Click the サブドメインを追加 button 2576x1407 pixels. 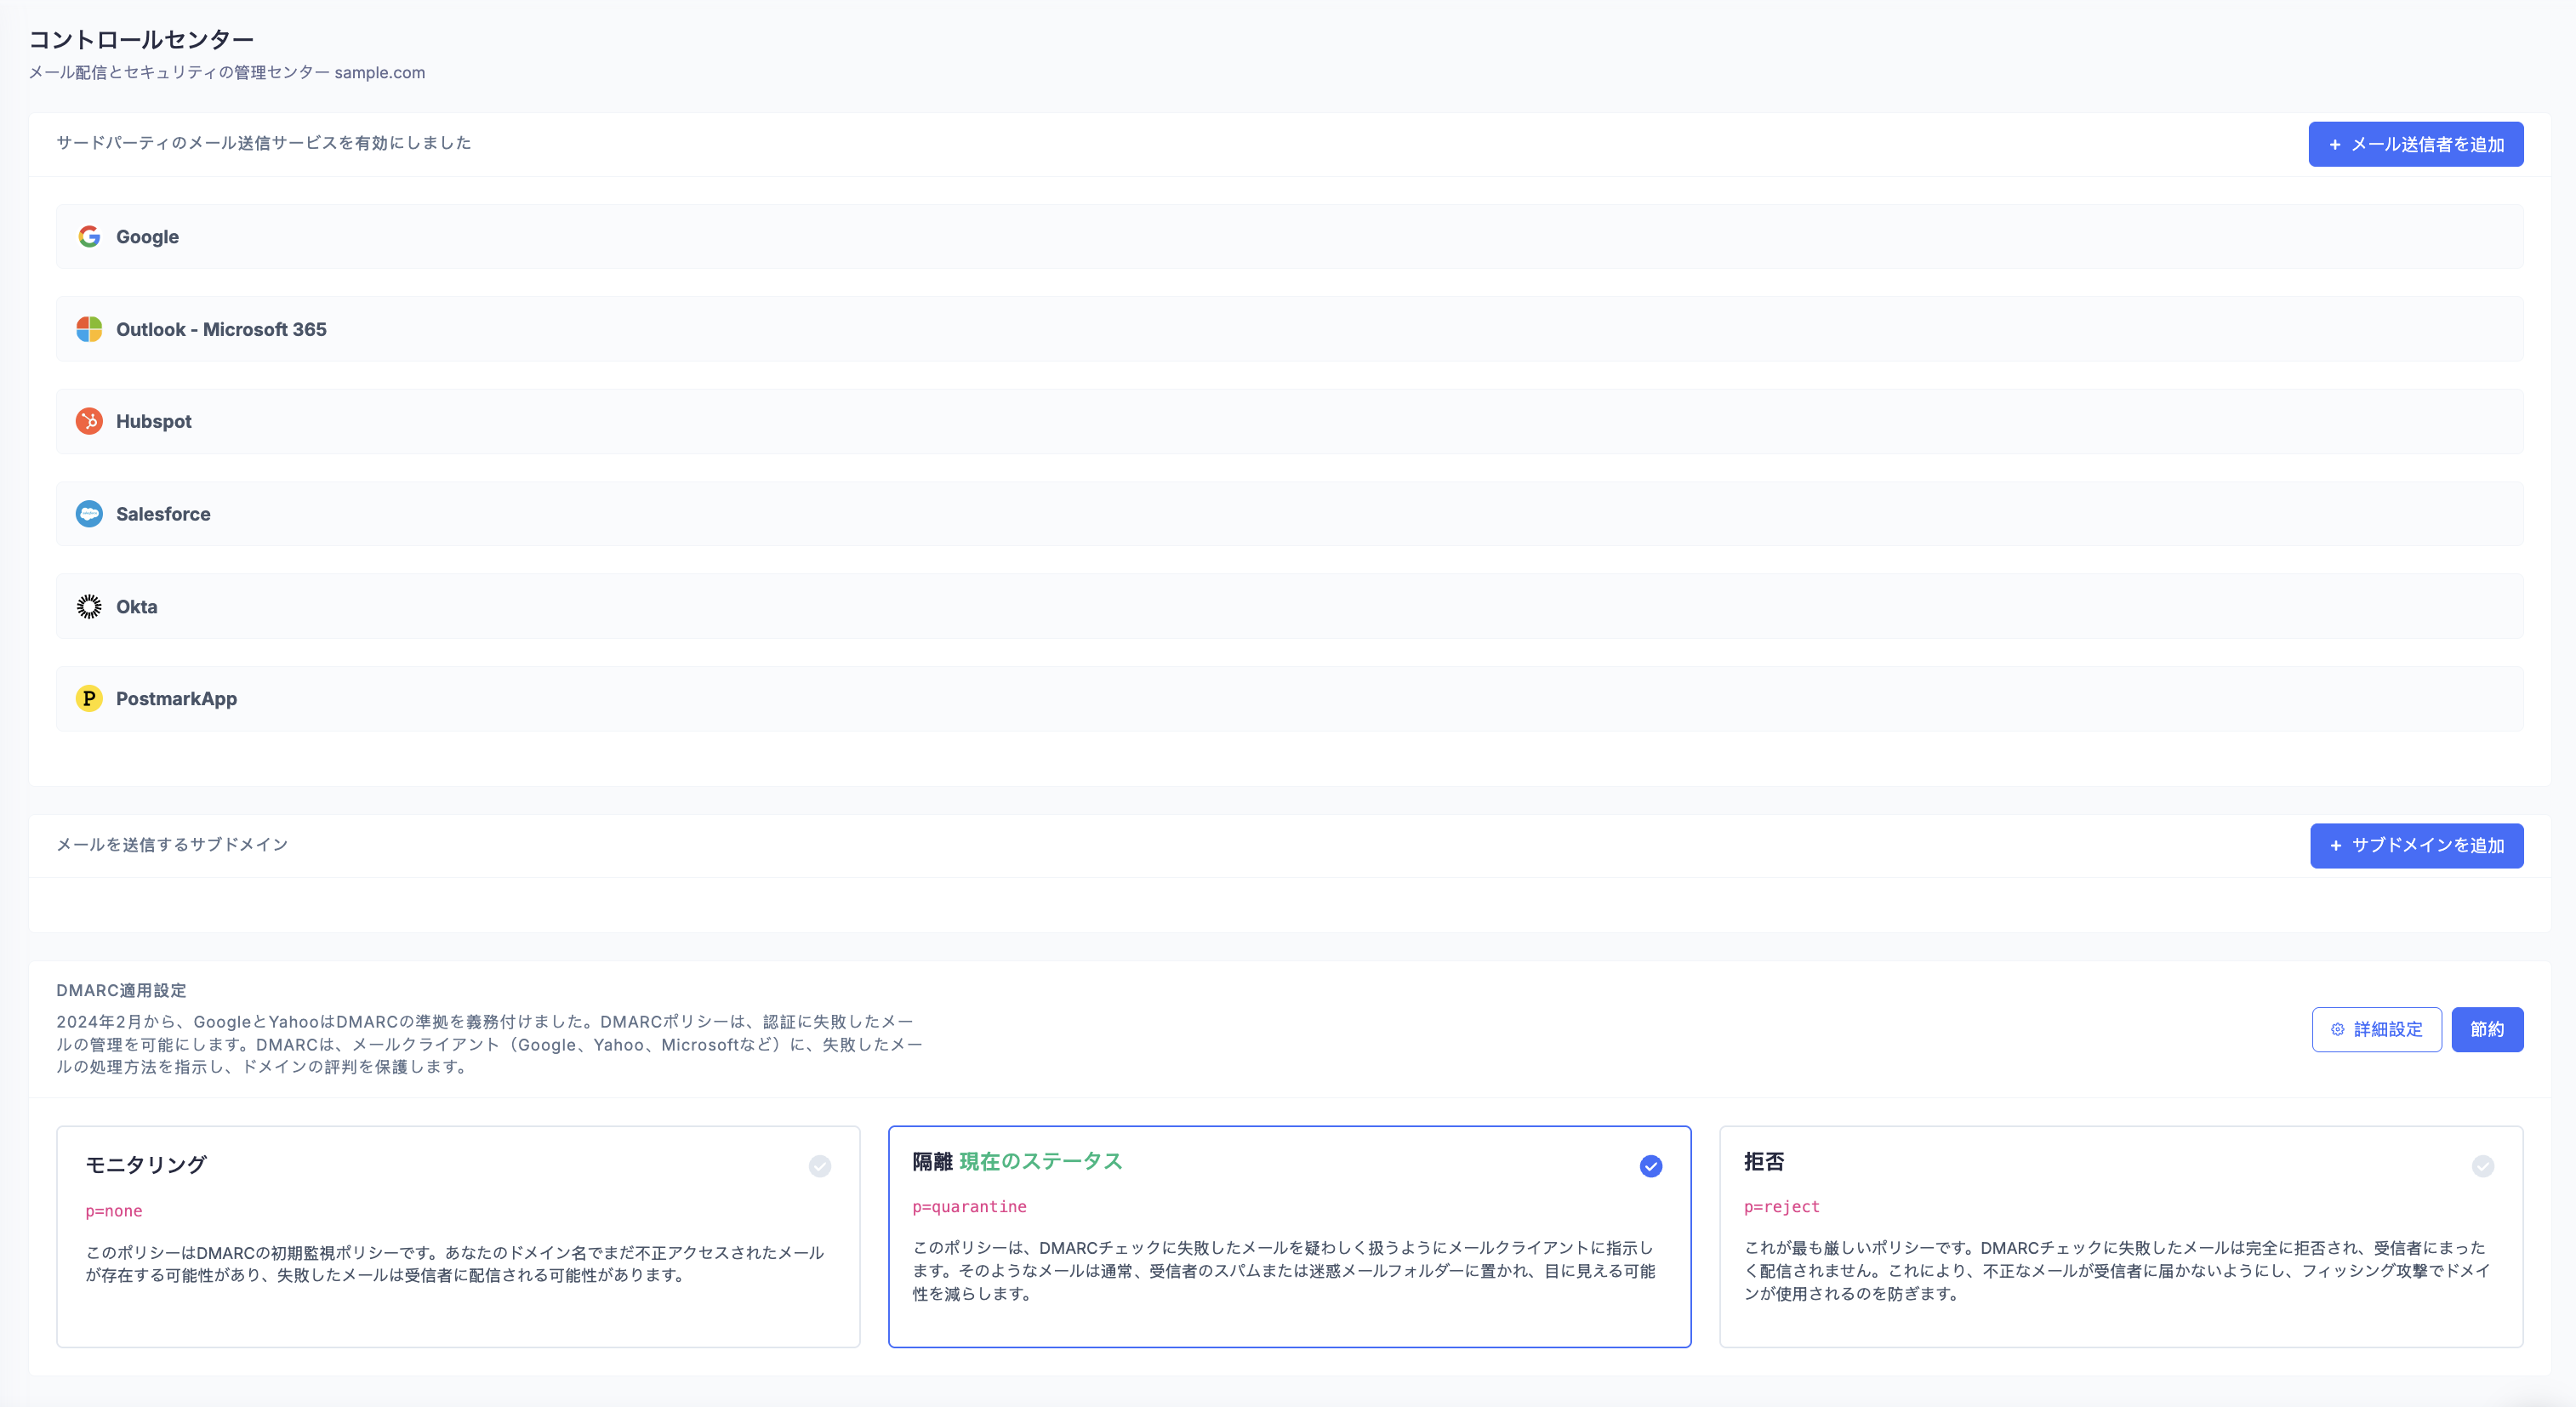coord(2416,845)
